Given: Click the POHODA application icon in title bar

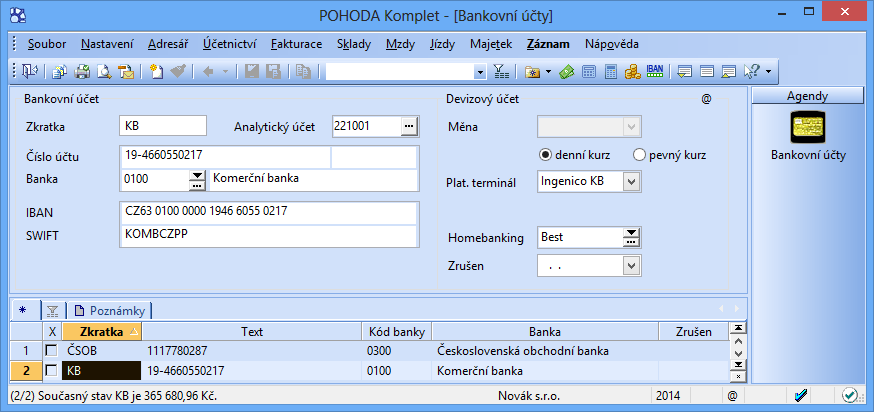Looking at the screenshot, I should click(17, 14).
